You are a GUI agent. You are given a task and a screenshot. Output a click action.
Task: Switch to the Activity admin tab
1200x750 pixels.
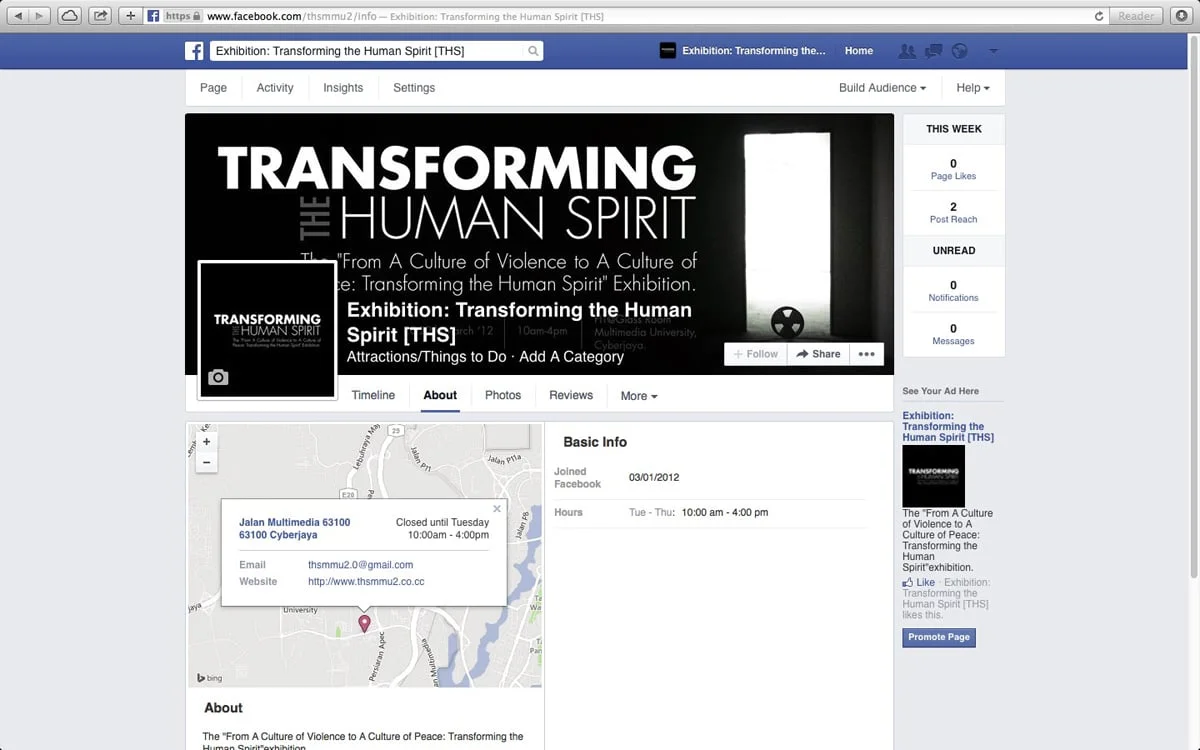pyautogui.click(x=275, y=88)
